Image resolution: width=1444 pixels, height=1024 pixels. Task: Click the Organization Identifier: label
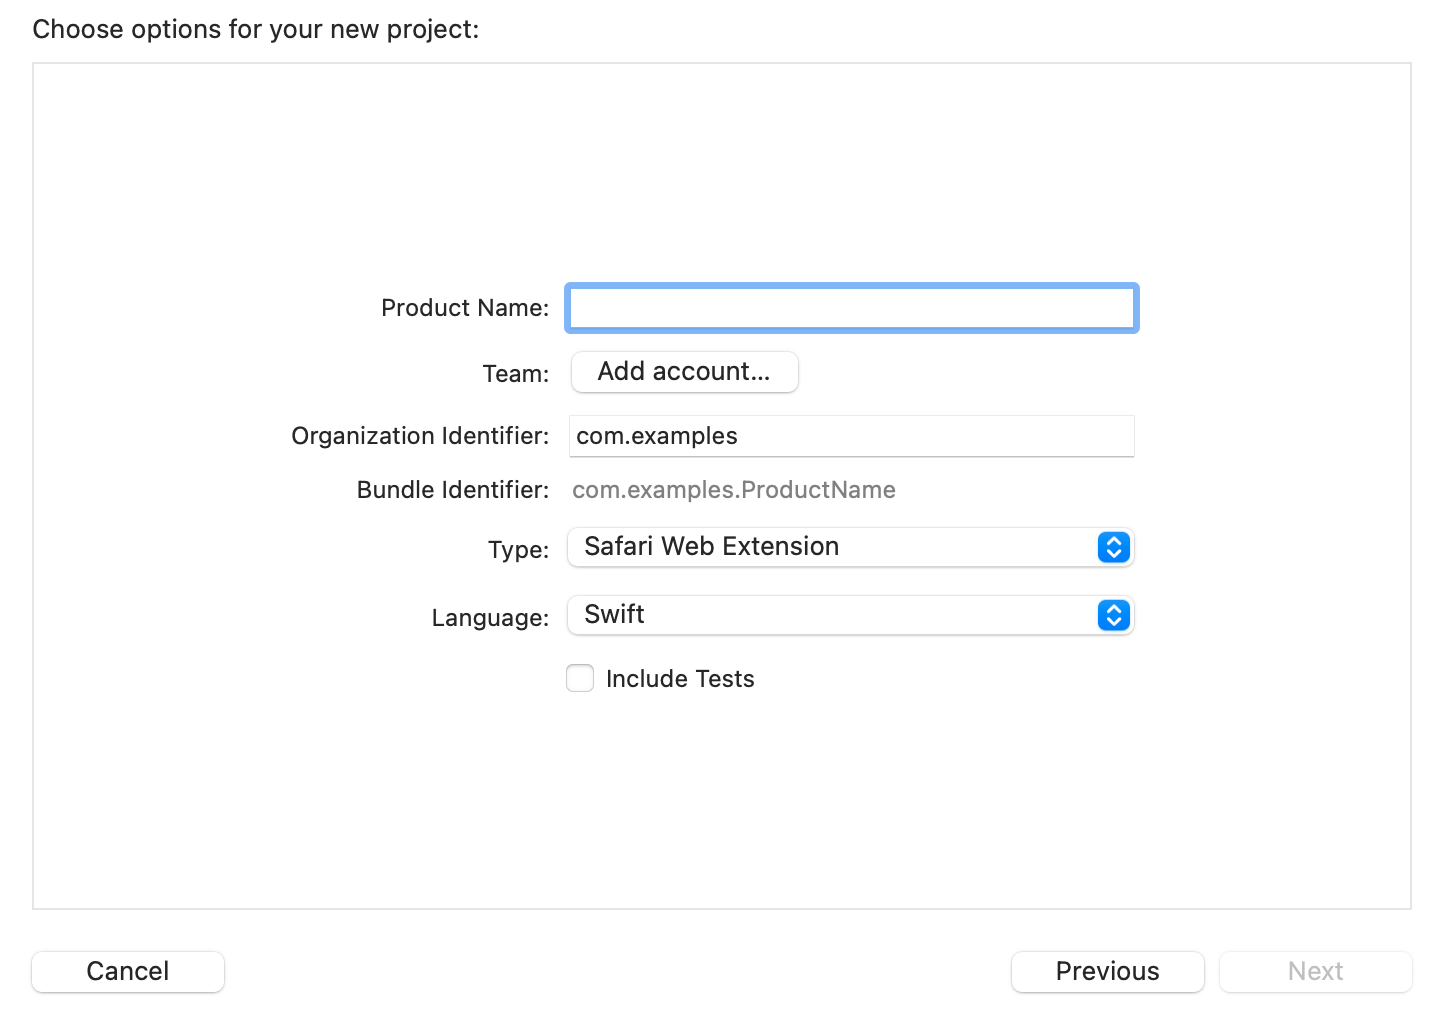420,436
